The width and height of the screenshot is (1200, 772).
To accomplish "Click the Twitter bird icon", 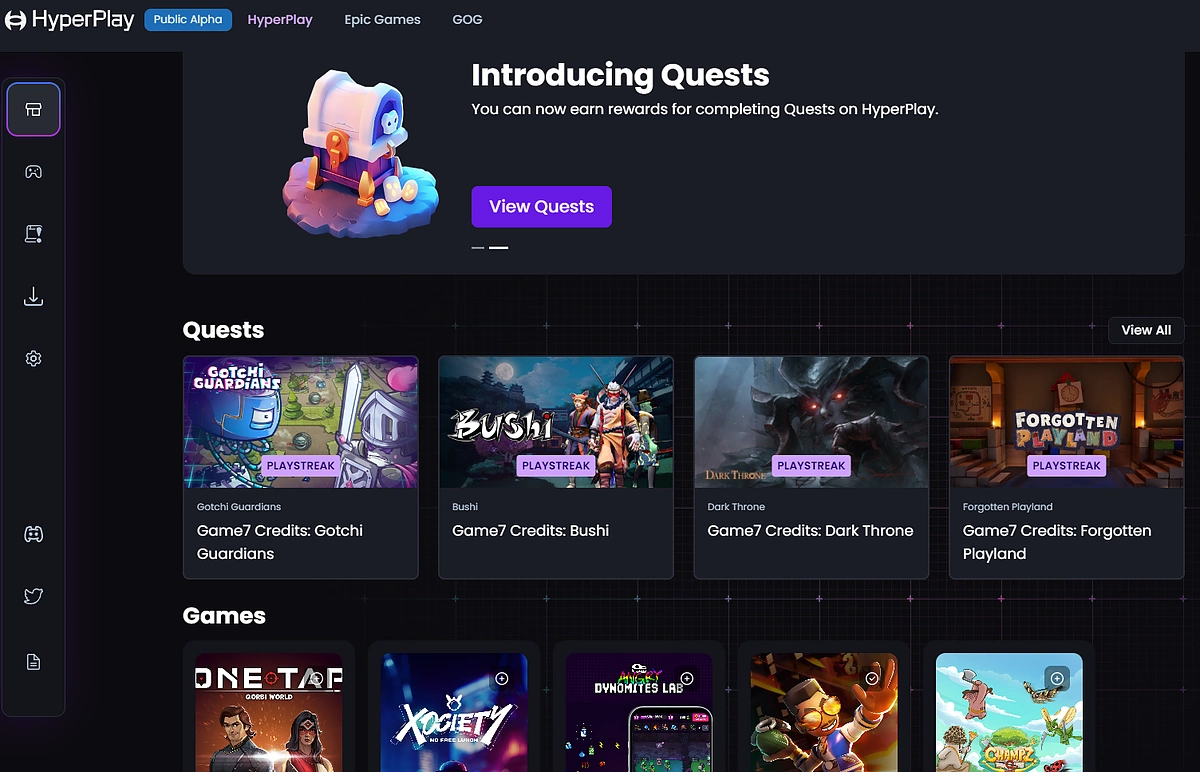I will (x=33, y=597).
